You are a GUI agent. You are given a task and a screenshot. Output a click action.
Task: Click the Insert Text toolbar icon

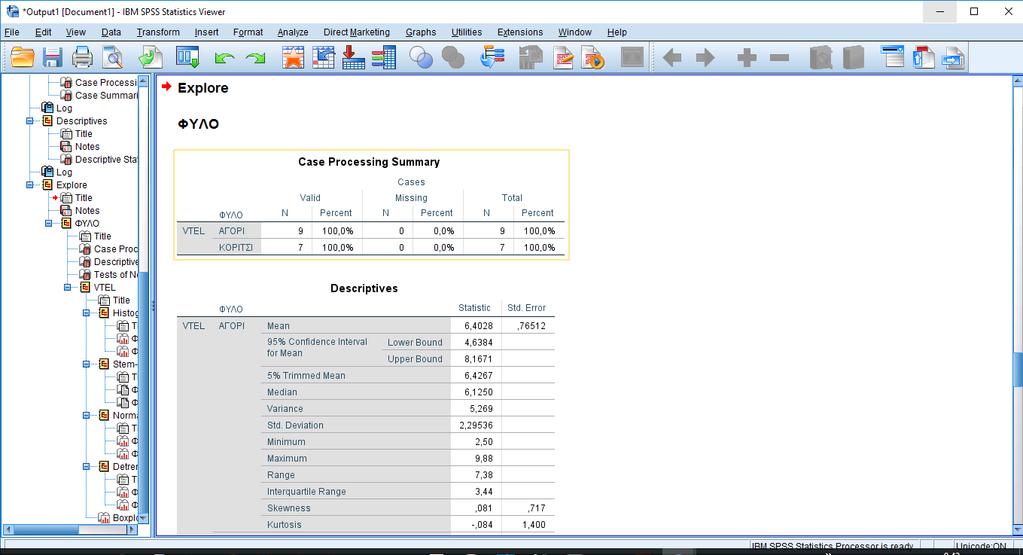coord(953,57)
